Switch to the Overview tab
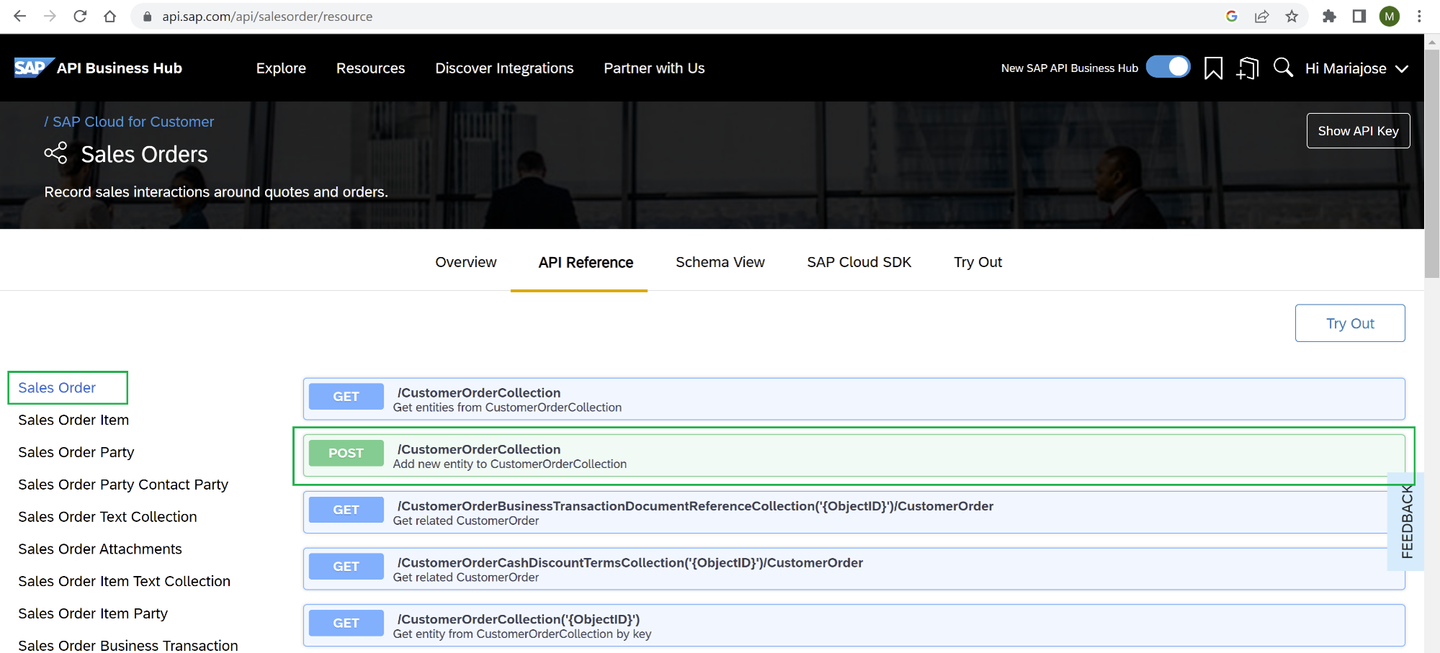This screenshot has width=1440, height=653. tap(466, 262)
